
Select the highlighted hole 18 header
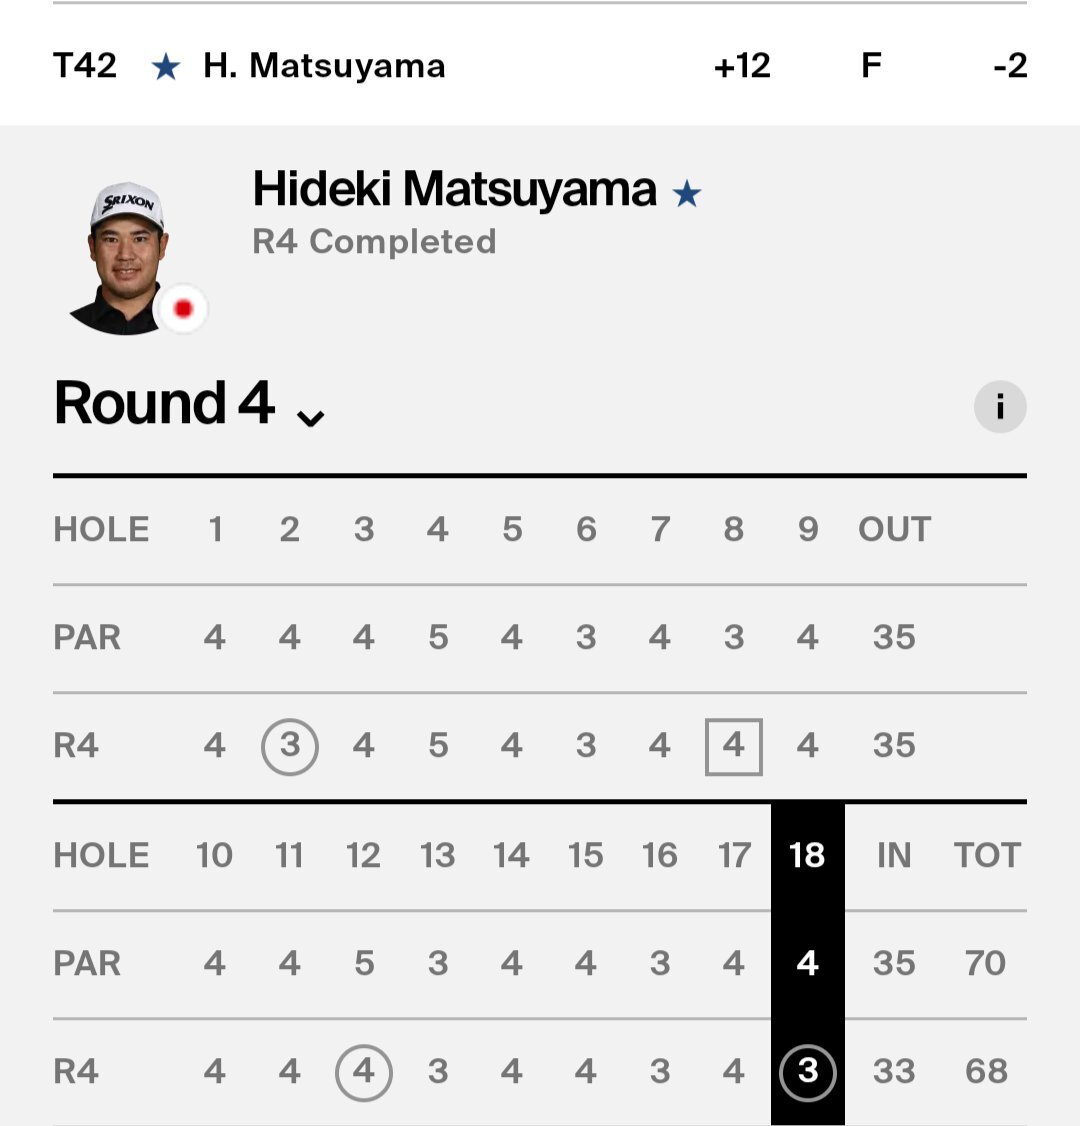(x=807, y=855)
